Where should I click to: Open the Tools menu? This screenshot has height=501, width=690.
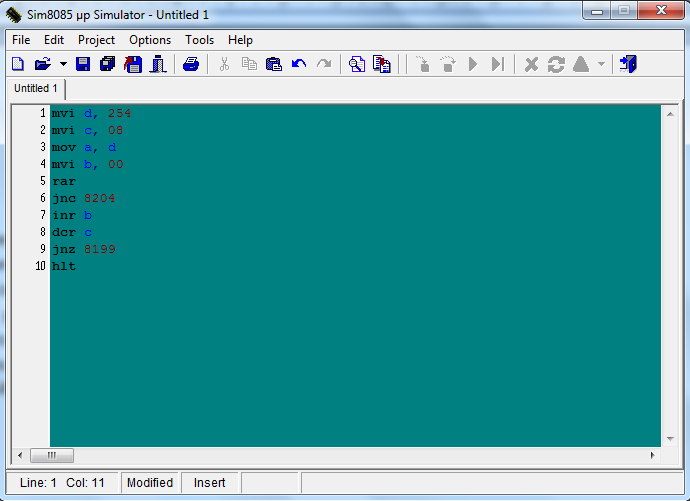(x=199, y=40)
